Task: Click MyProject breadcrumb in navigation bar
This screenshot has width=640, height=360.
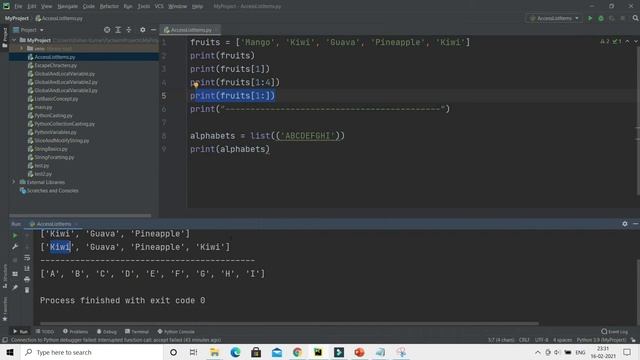Action: 17,18
